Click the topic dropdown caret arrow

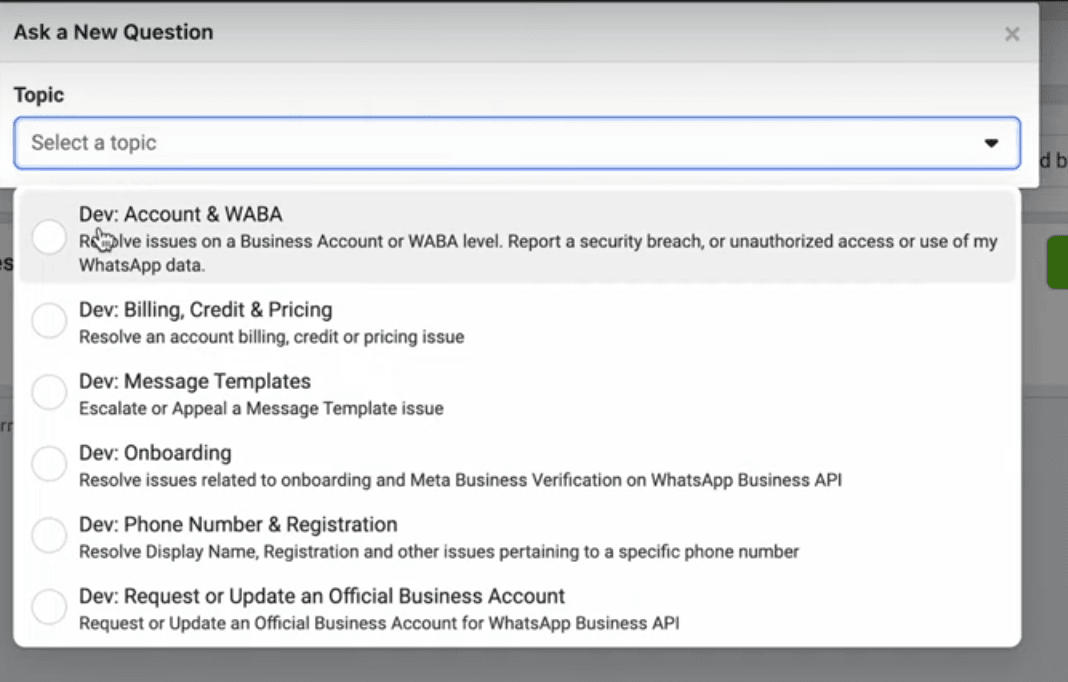coord(991,143)
